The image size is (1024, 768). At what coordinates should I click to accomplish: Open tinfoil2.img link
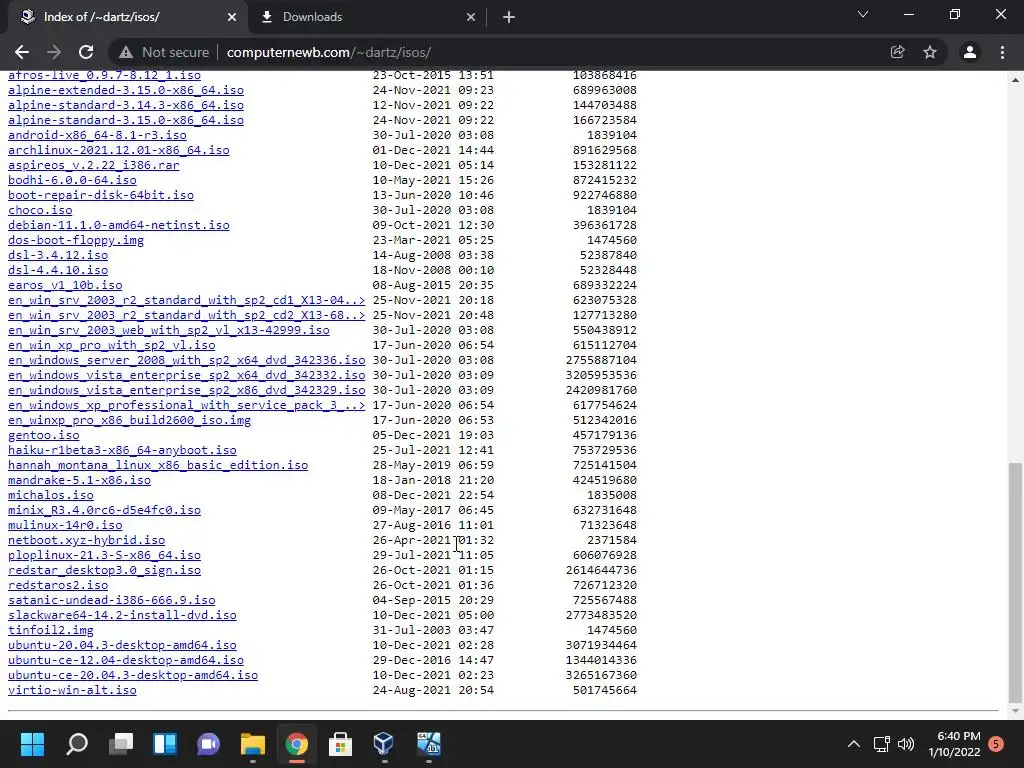click(51, 631)
